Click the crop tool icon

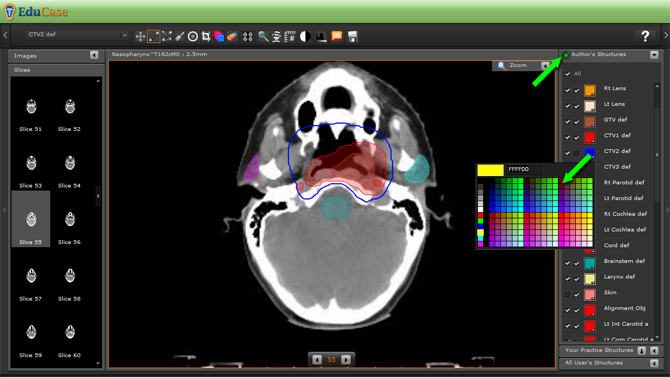tap(206, 36)
